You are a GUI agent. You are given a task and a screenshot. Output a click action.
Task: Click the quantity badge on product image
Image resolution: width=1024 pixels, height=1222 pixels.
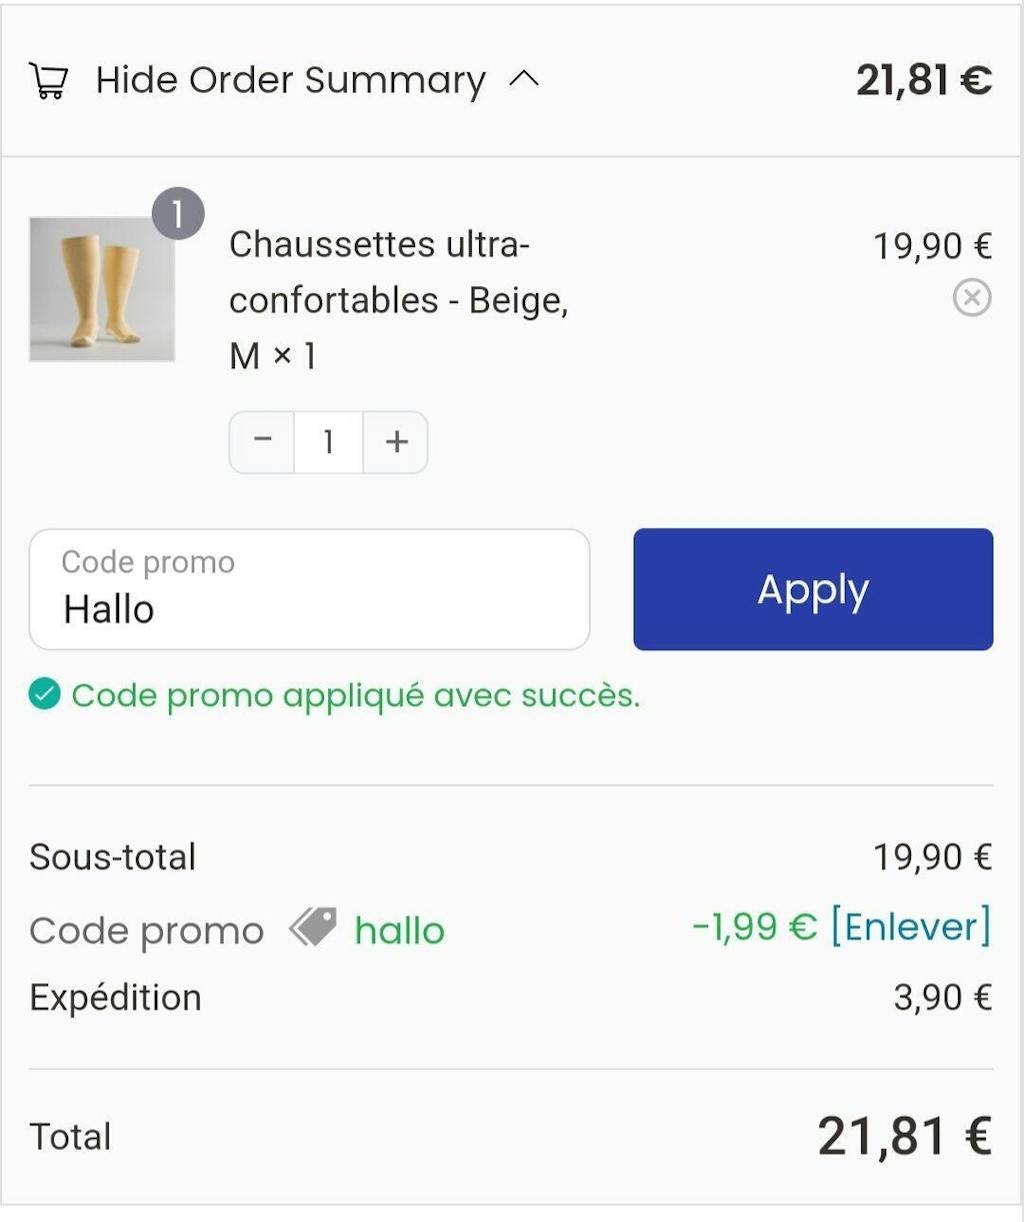[x=178, y=214]
